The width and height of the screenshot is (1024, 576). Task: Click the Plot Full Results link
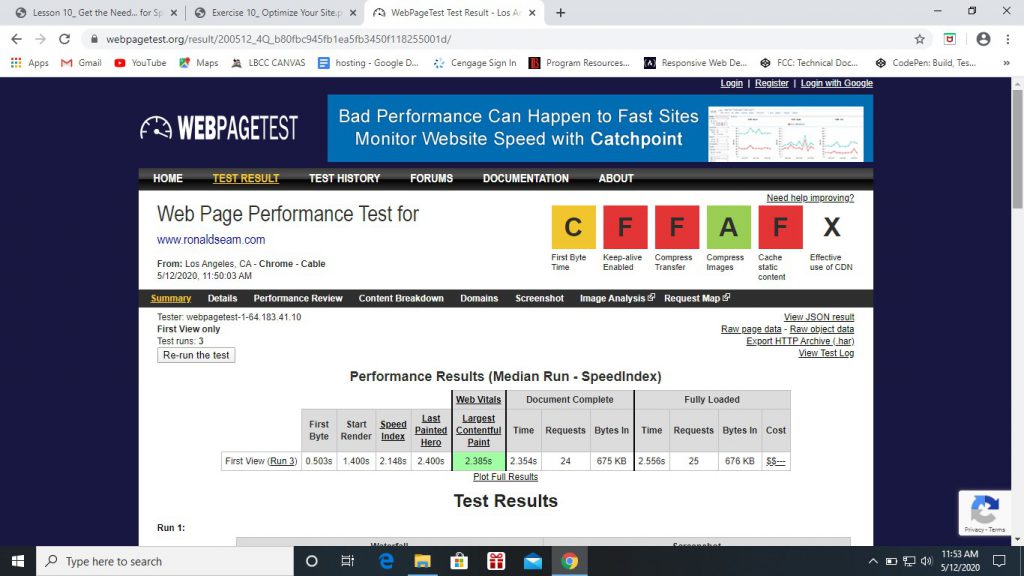coord(505,477)
